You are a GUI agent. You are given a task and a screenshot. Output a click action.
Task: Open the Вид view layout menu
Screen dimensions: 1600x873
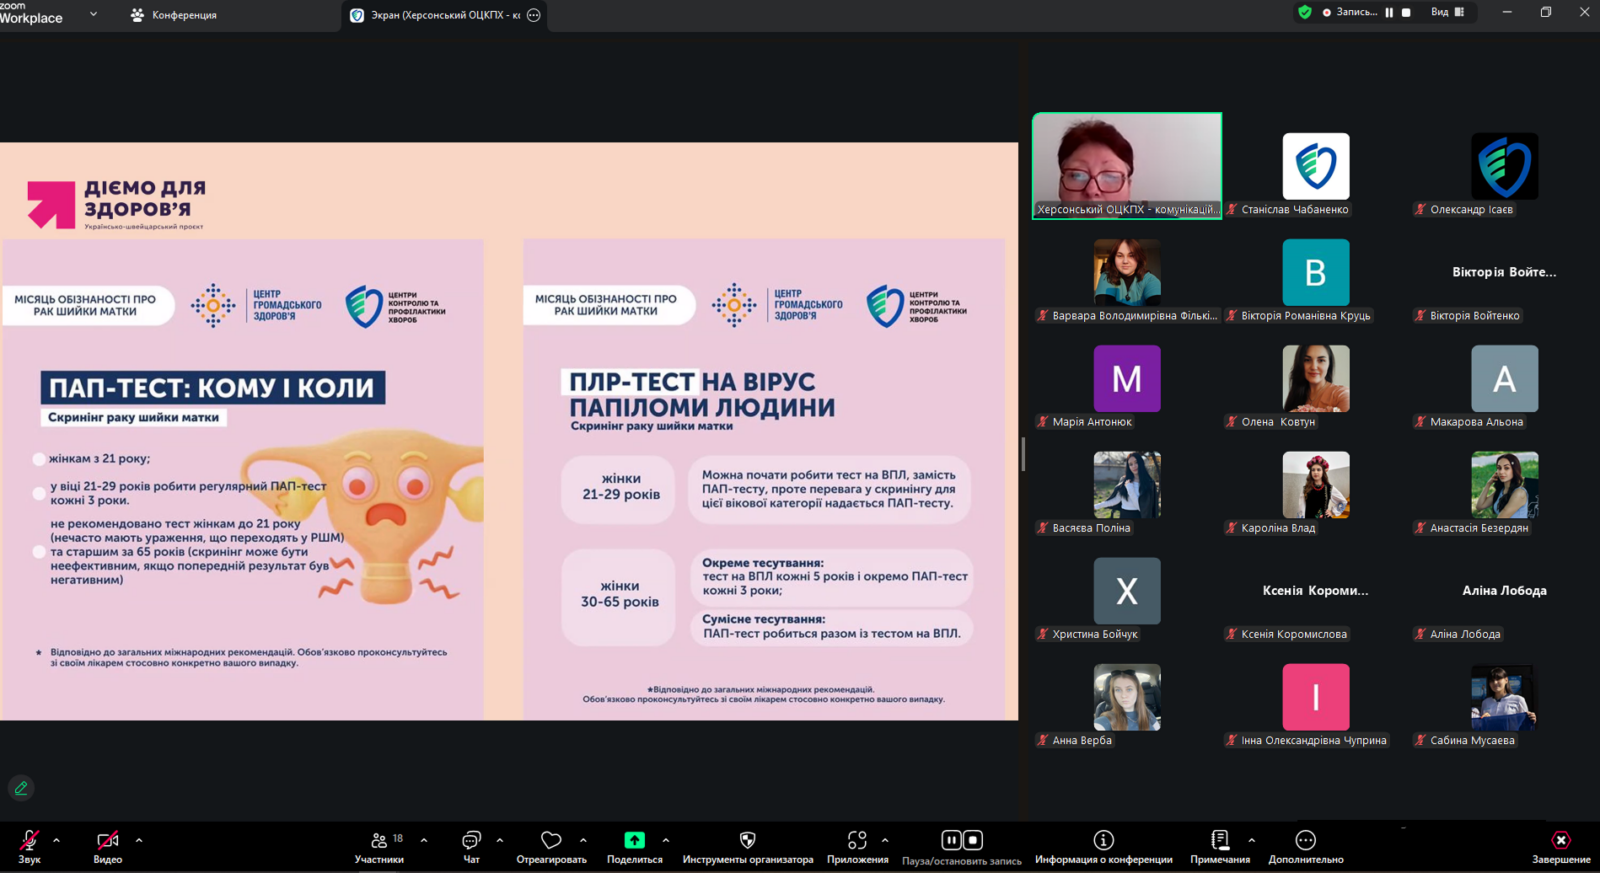pyautogui.click(x=1446, y=12)
